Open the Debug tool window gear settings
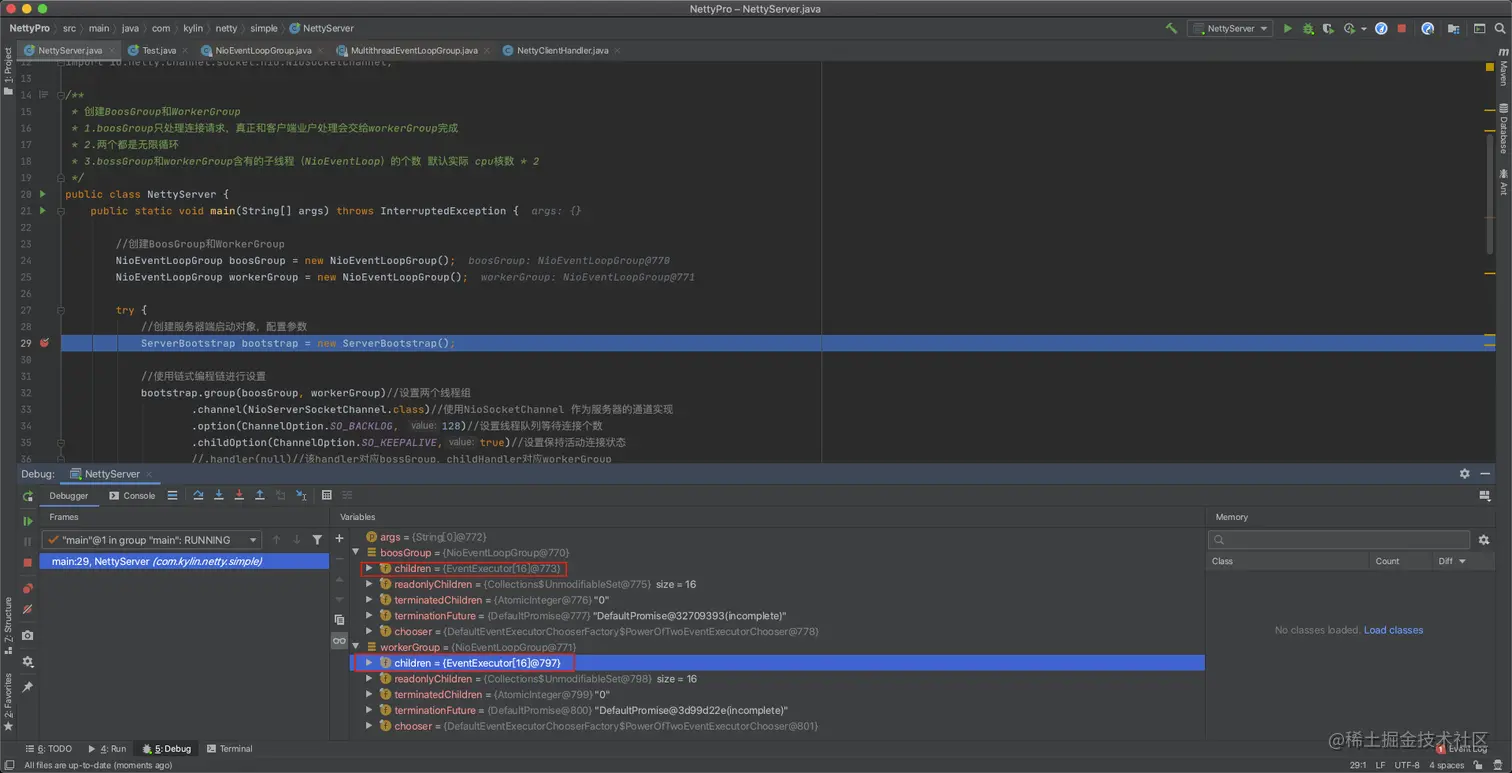This screenshot has height=773, width=1512. click(x=1464, y=473)
